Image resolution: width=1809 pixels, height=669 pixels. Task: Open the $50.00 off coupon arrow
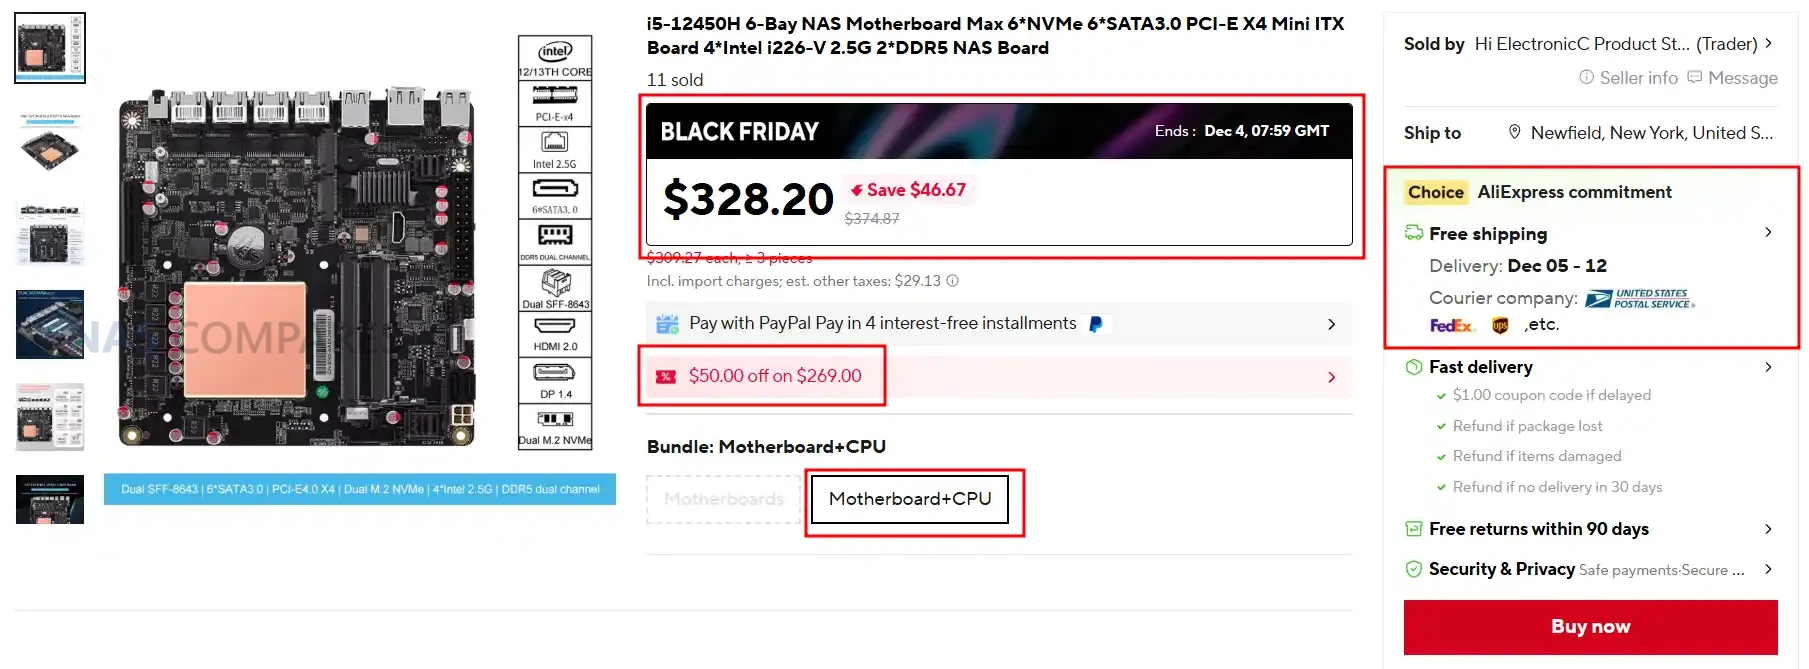1331,377
